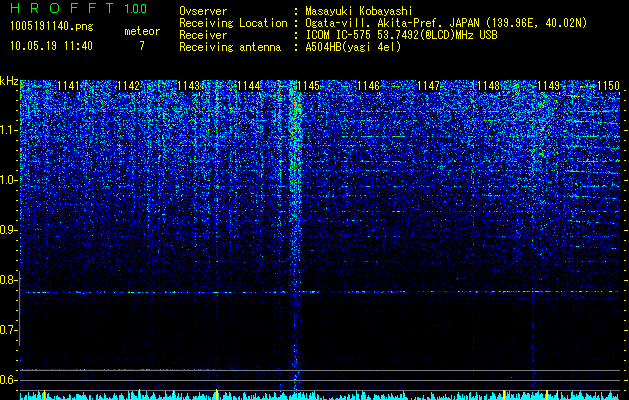Click the 1142 time marker
Viewport: 629px width, 400px height.
[x=129, y=86]
